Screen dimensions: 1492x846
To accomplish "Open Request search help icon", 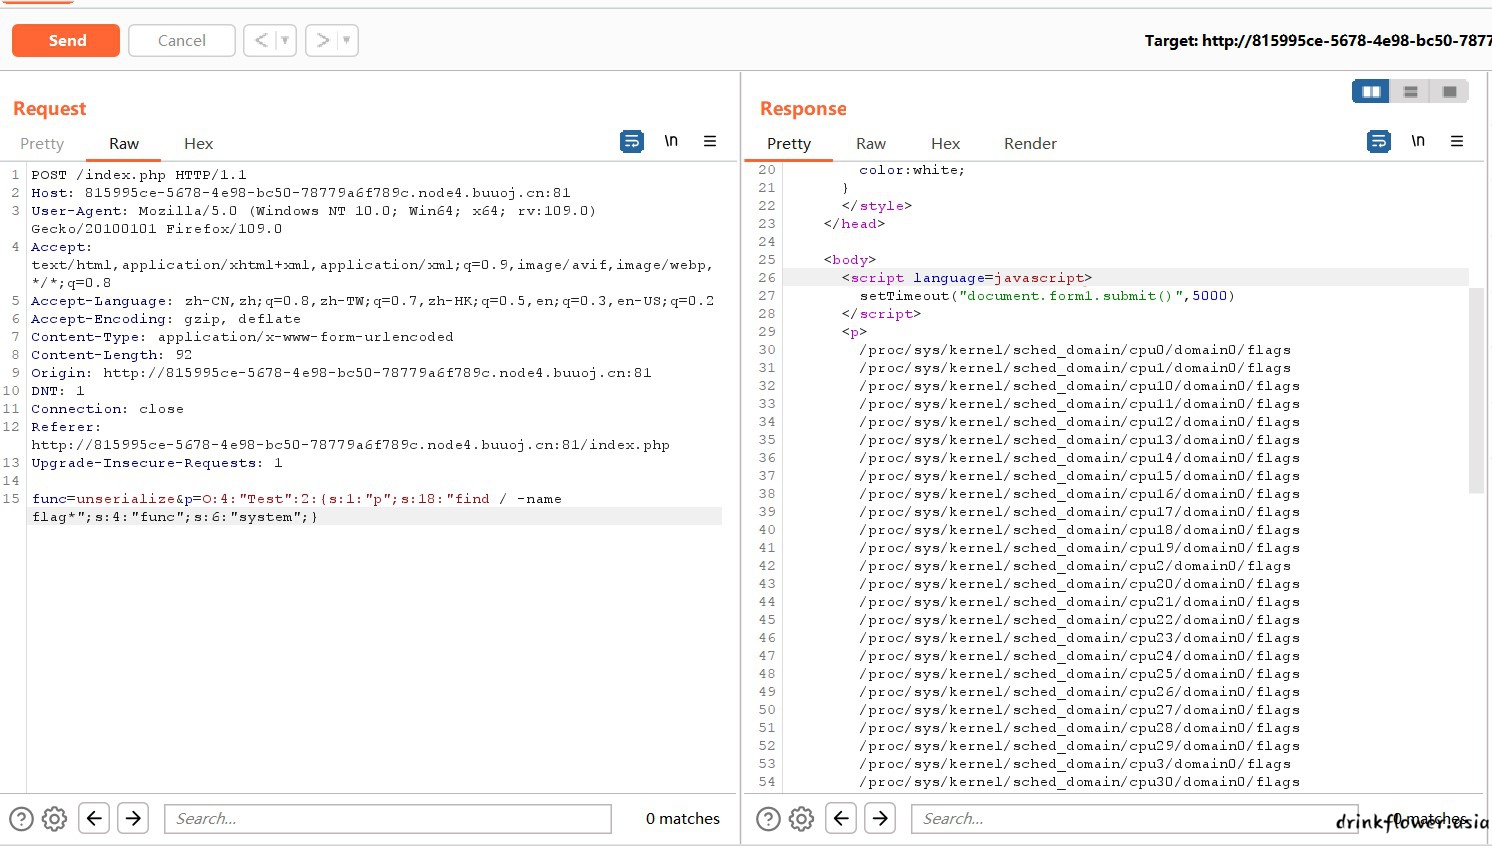I will pos(21,819).
